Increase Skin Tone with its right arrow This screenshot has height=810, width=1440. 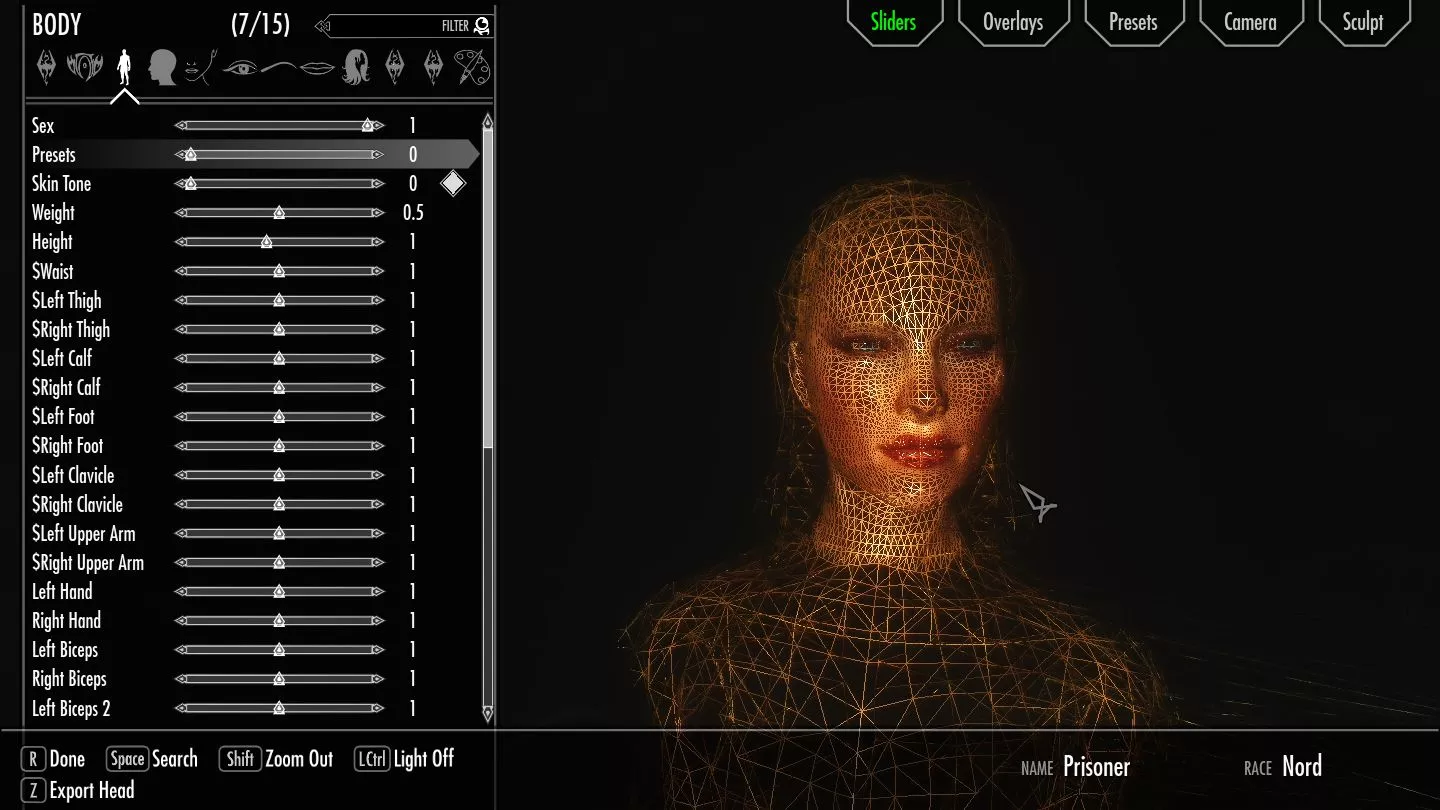point(378,184)
